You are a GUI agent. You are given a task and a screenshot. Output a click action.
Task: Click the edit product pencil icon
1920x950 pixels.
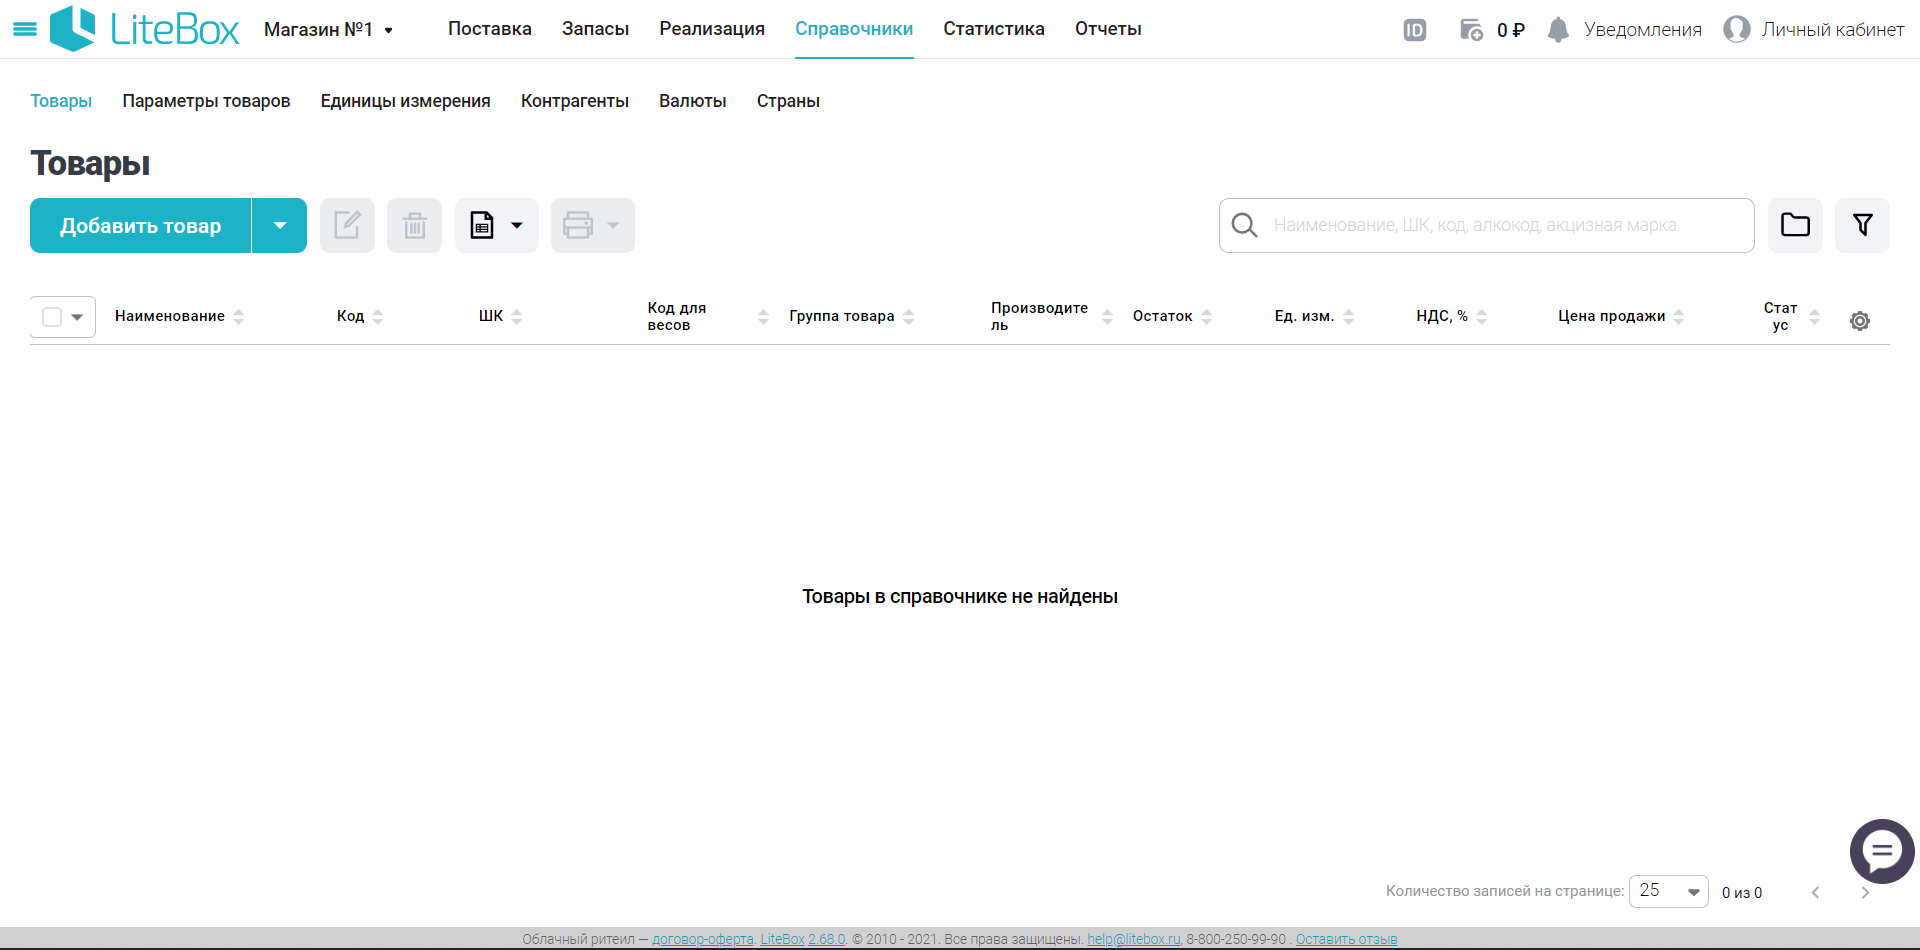[x=347, y=225]
